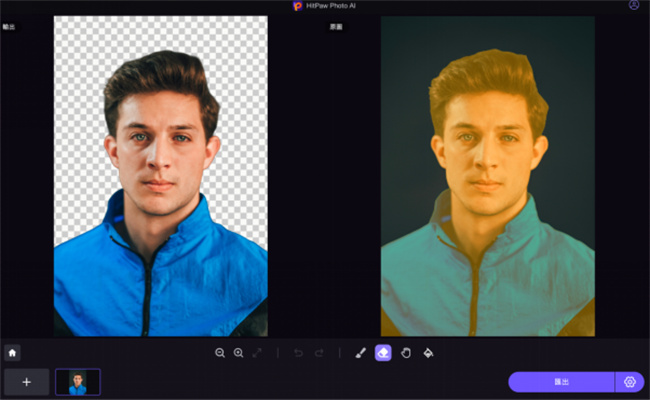The image size is (650, 400).
Task: Click the original image panel label
Action: (x=337, y=27)
